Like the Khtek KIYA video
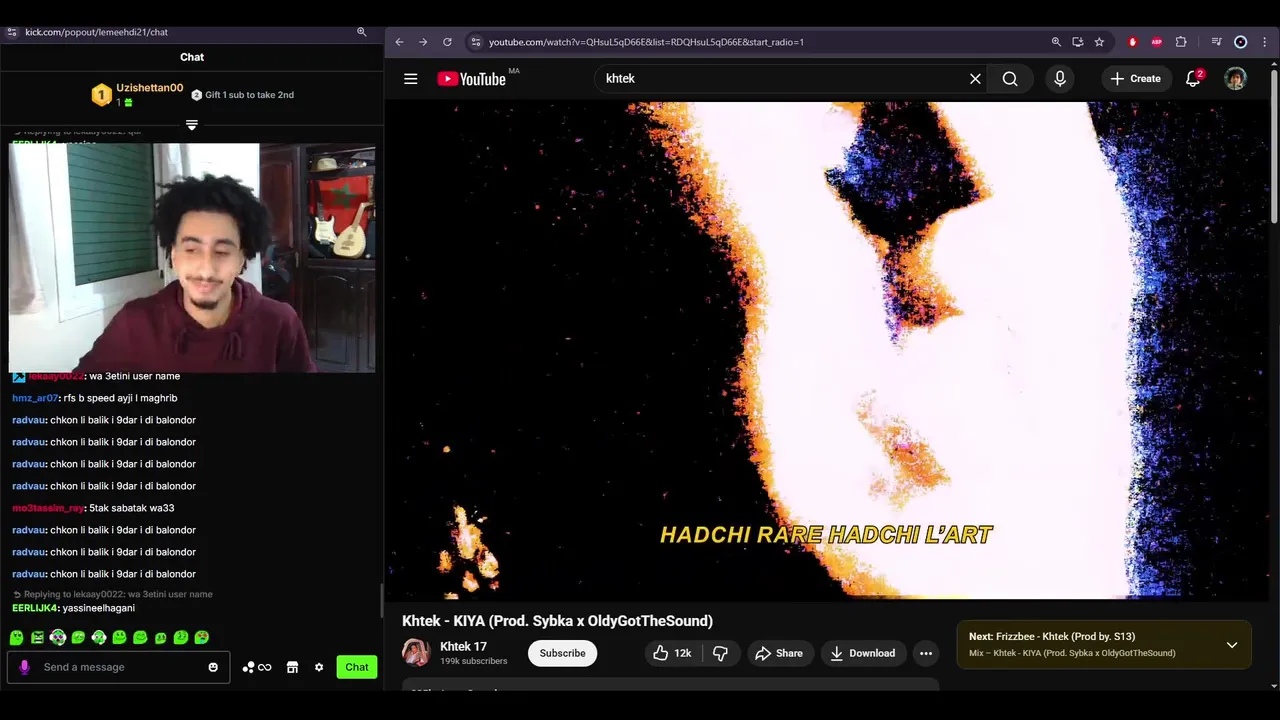This screenshot has width=1280, height=720. point(672,653)
